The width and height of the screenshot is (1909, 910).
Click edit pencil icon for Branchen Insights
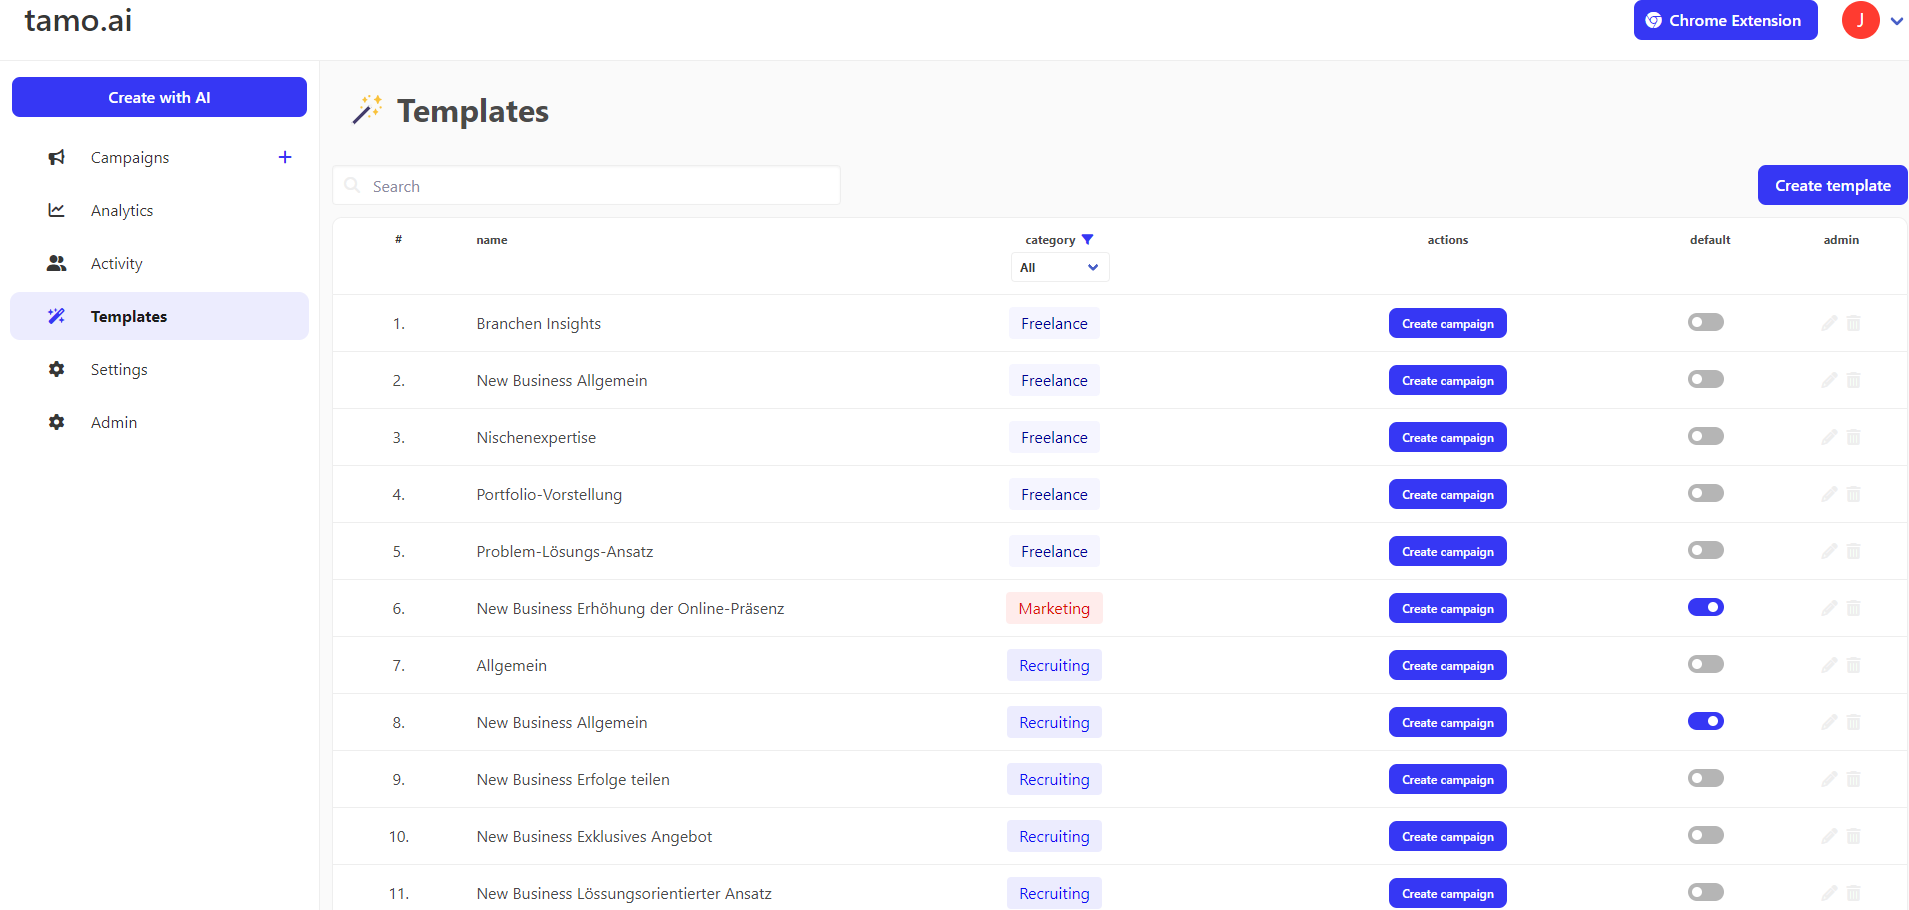coord(1829,323)
